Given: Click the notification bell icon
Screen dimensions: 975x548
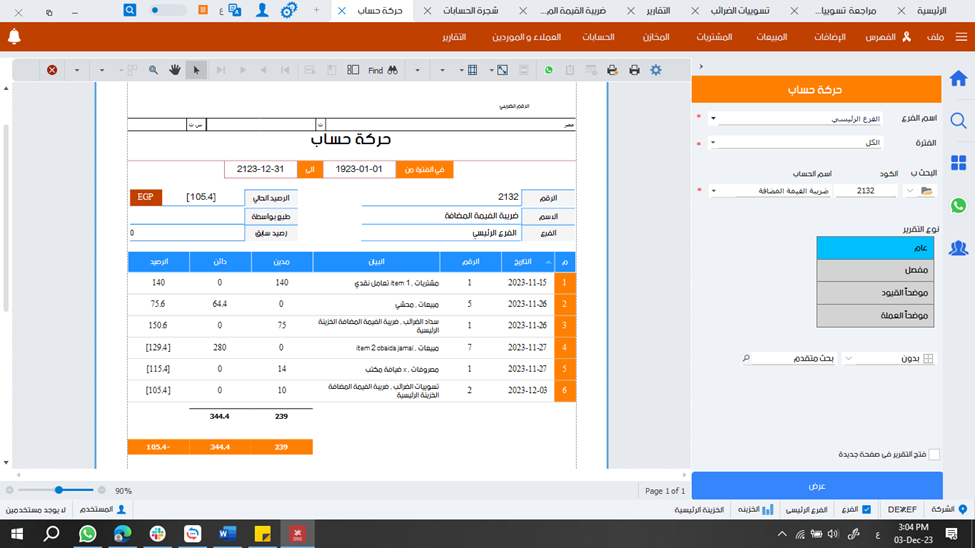Looking at the screenshot, I should (x=14, y=37).
